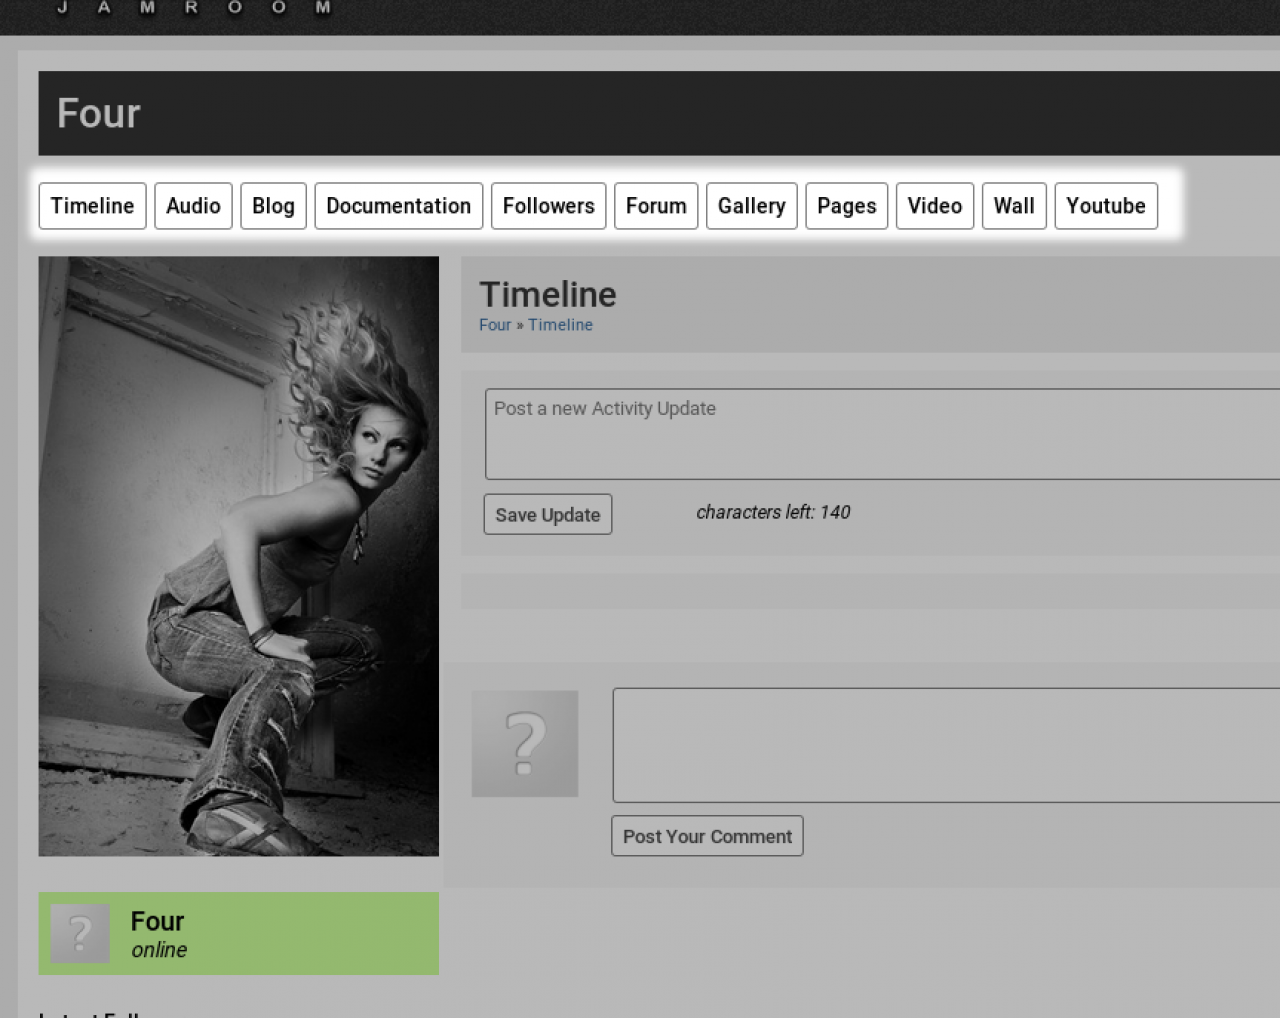Follow the 'Four' breadcrumb link
The width and height of the screenshot is (1280, 1018).
tap(494, 325)
